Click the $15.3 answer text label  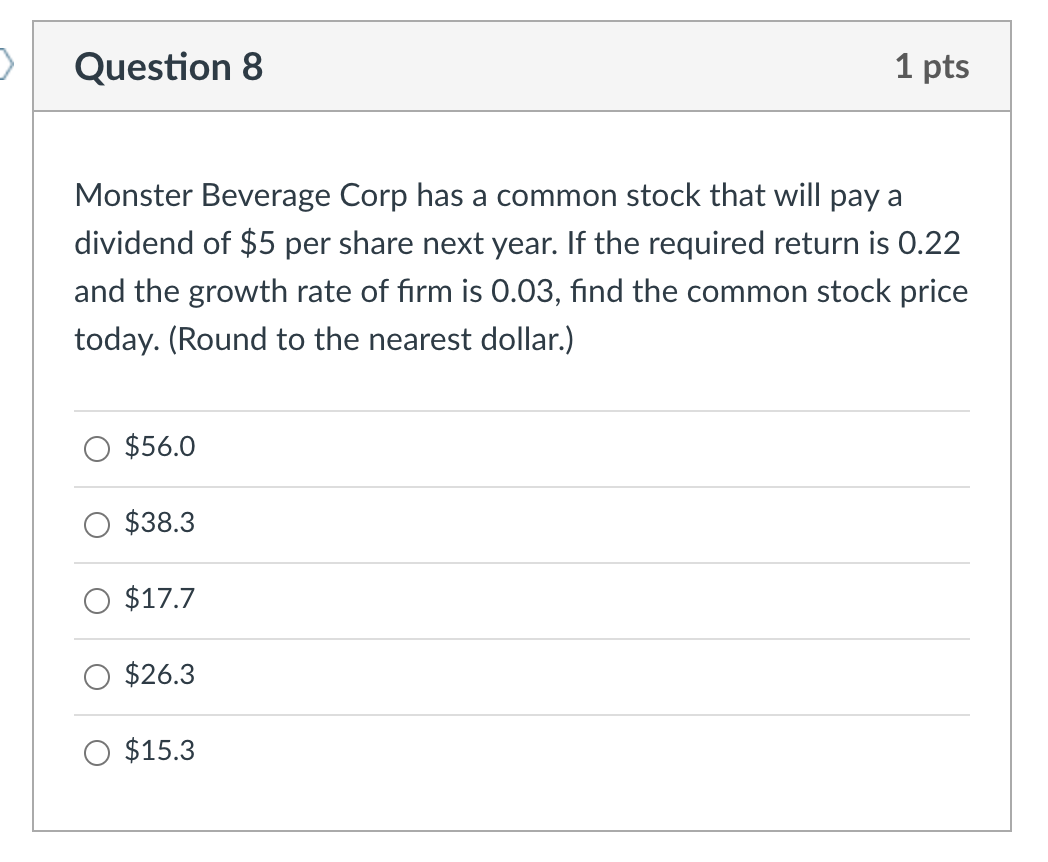click(158, 751)
